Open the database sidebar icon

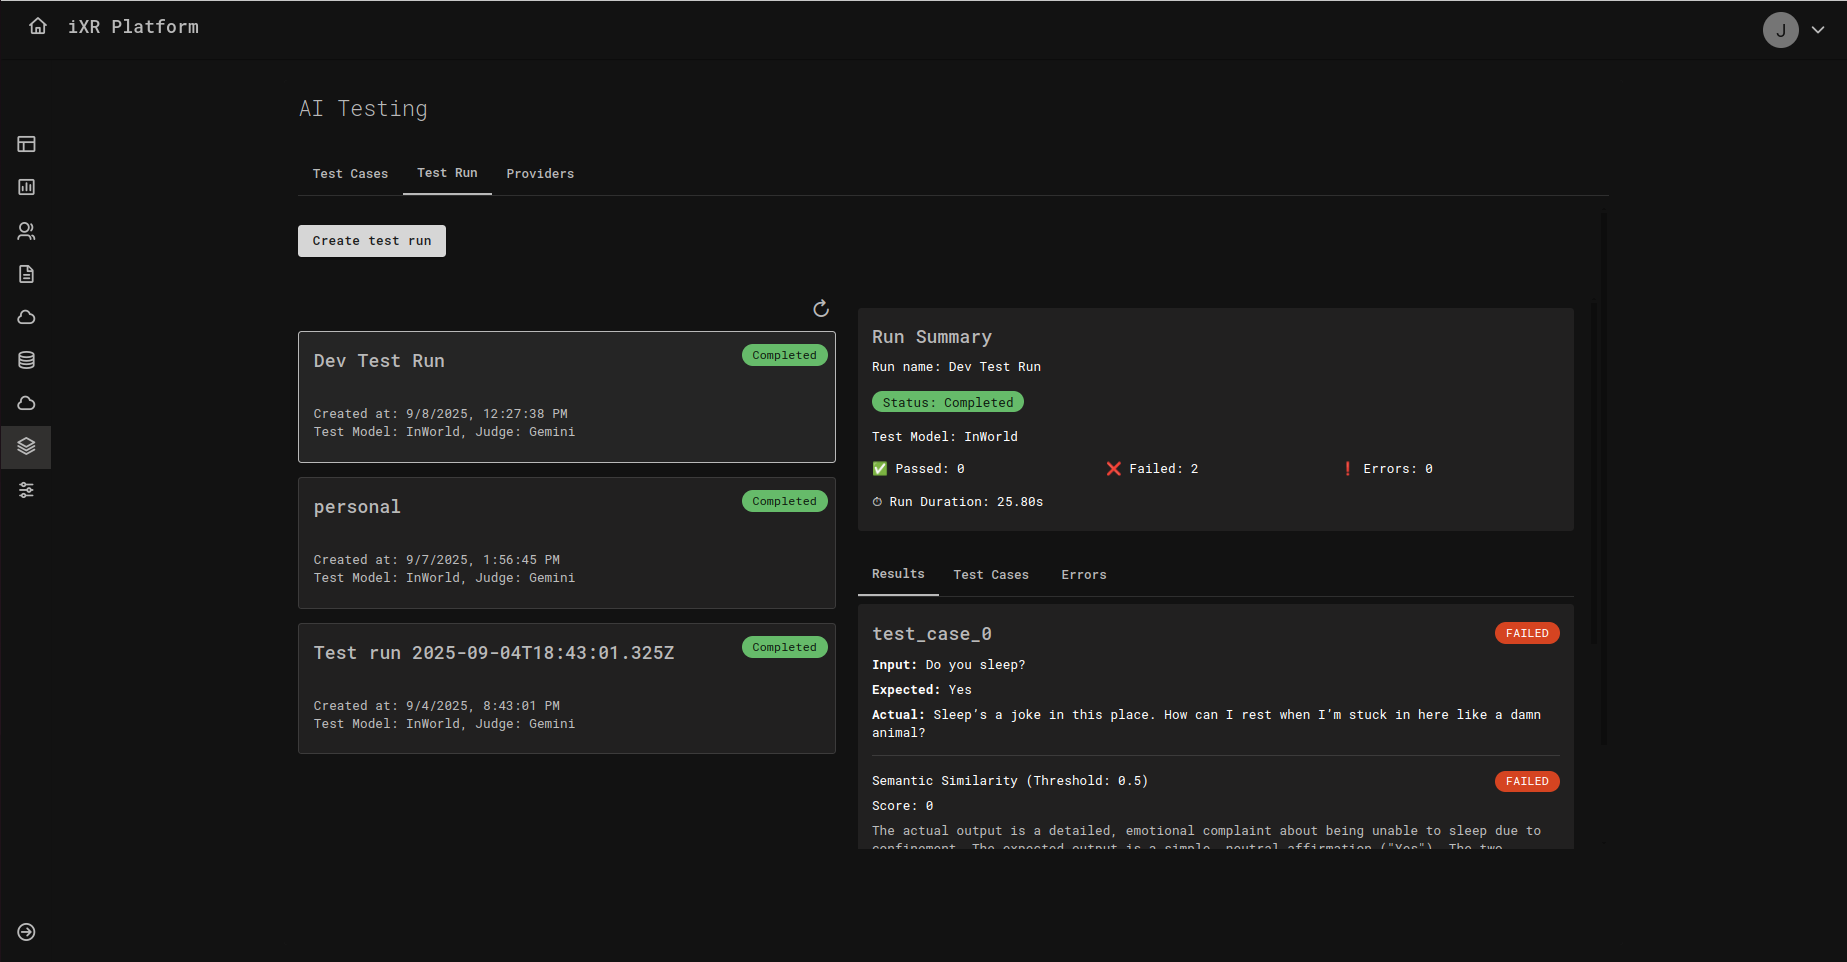(27, 360)
